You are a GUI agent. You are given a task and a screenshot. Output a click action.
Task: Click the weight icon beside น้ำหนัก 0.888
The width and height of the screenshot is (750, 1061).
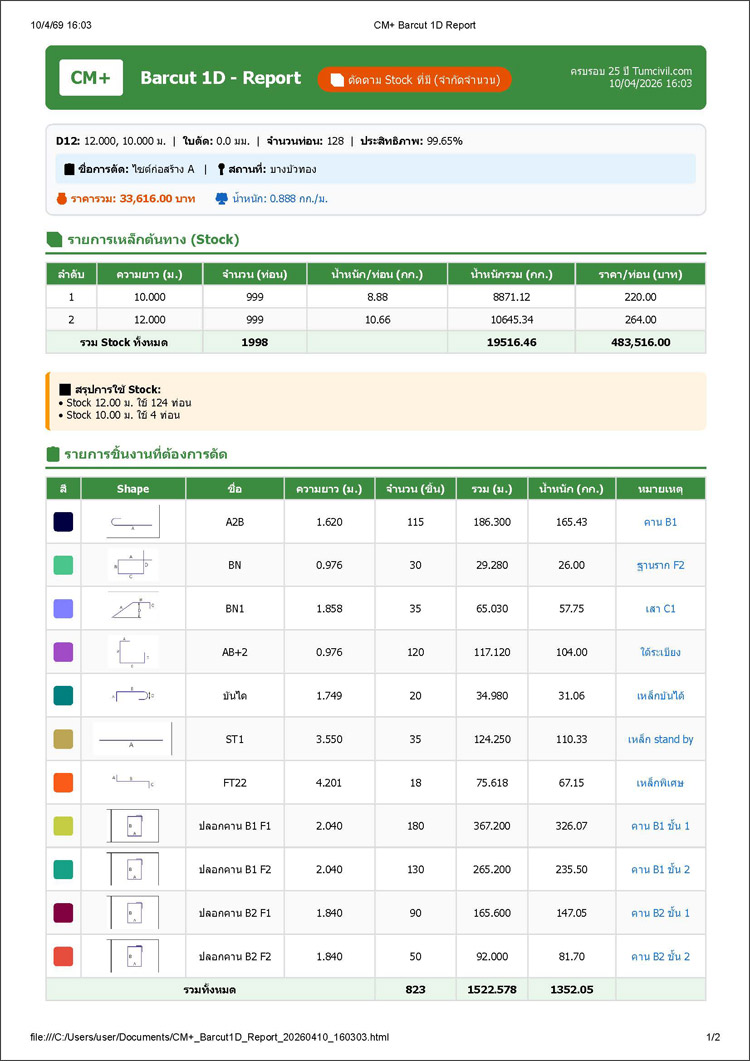point(221,199)
